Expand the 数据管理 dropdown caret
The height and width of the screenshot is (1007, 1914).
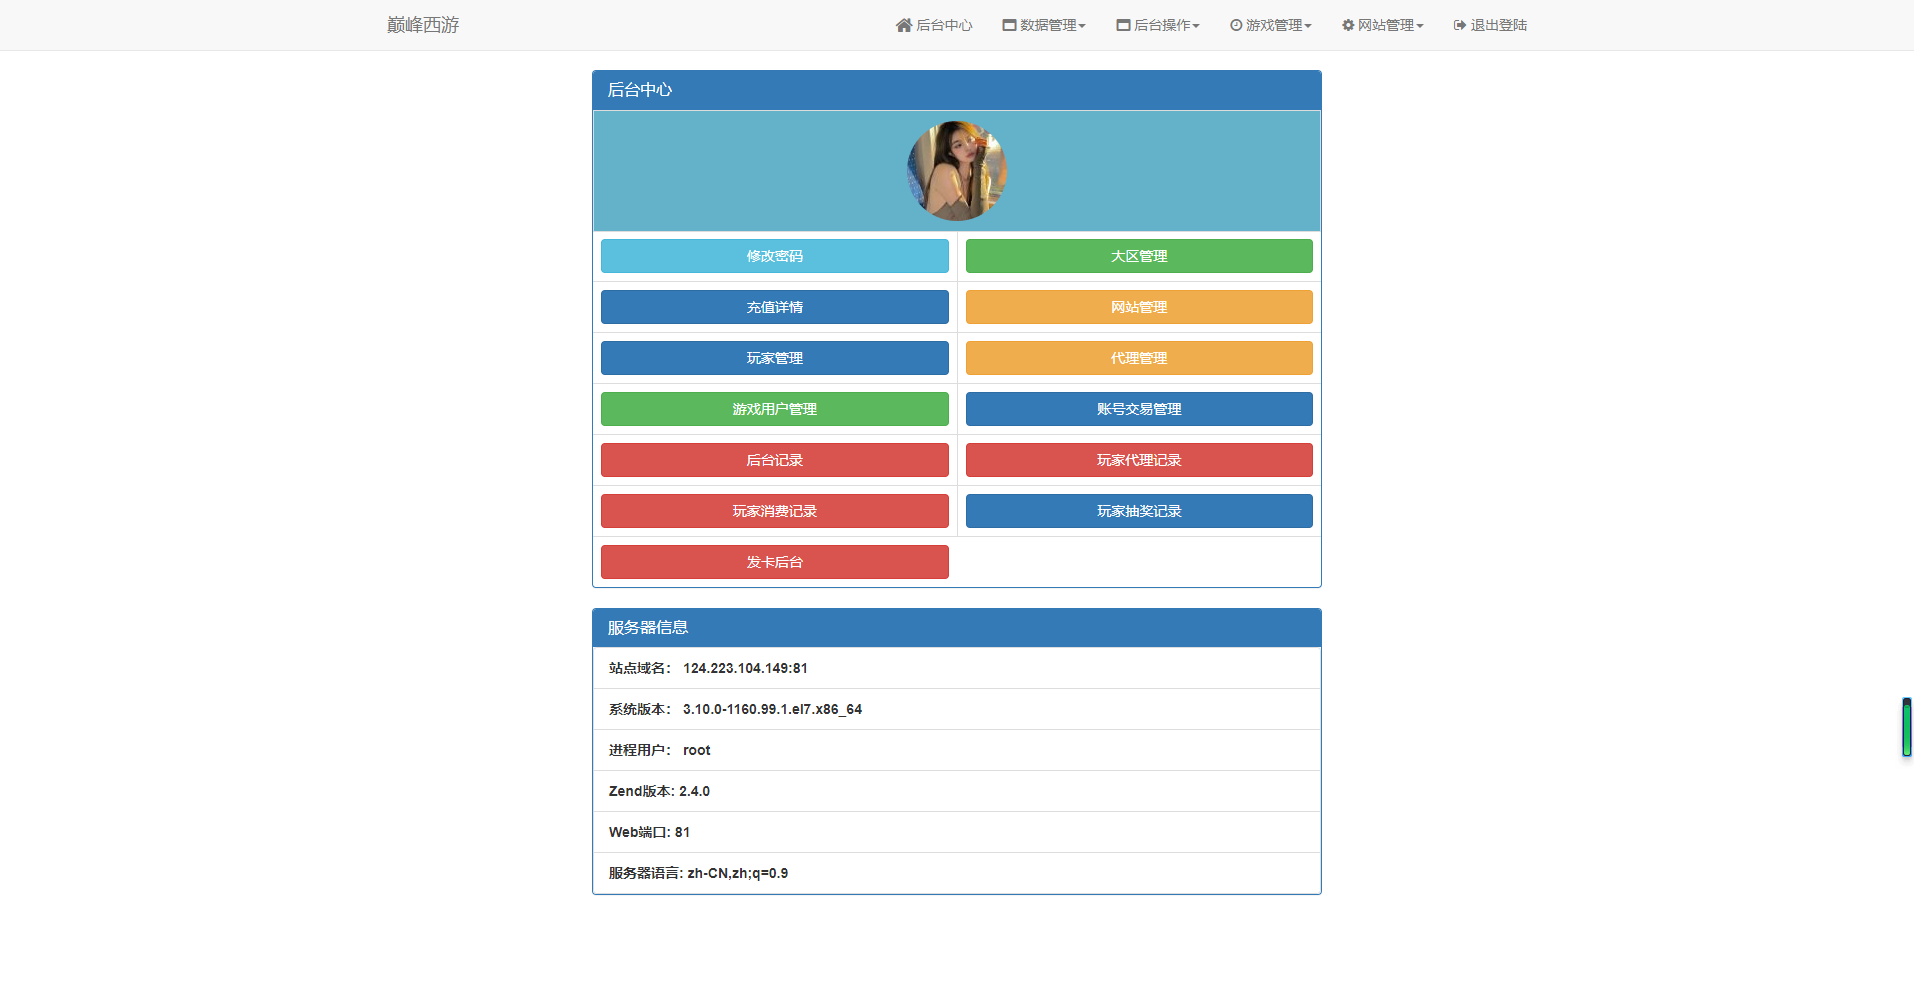pos(1082,26)
